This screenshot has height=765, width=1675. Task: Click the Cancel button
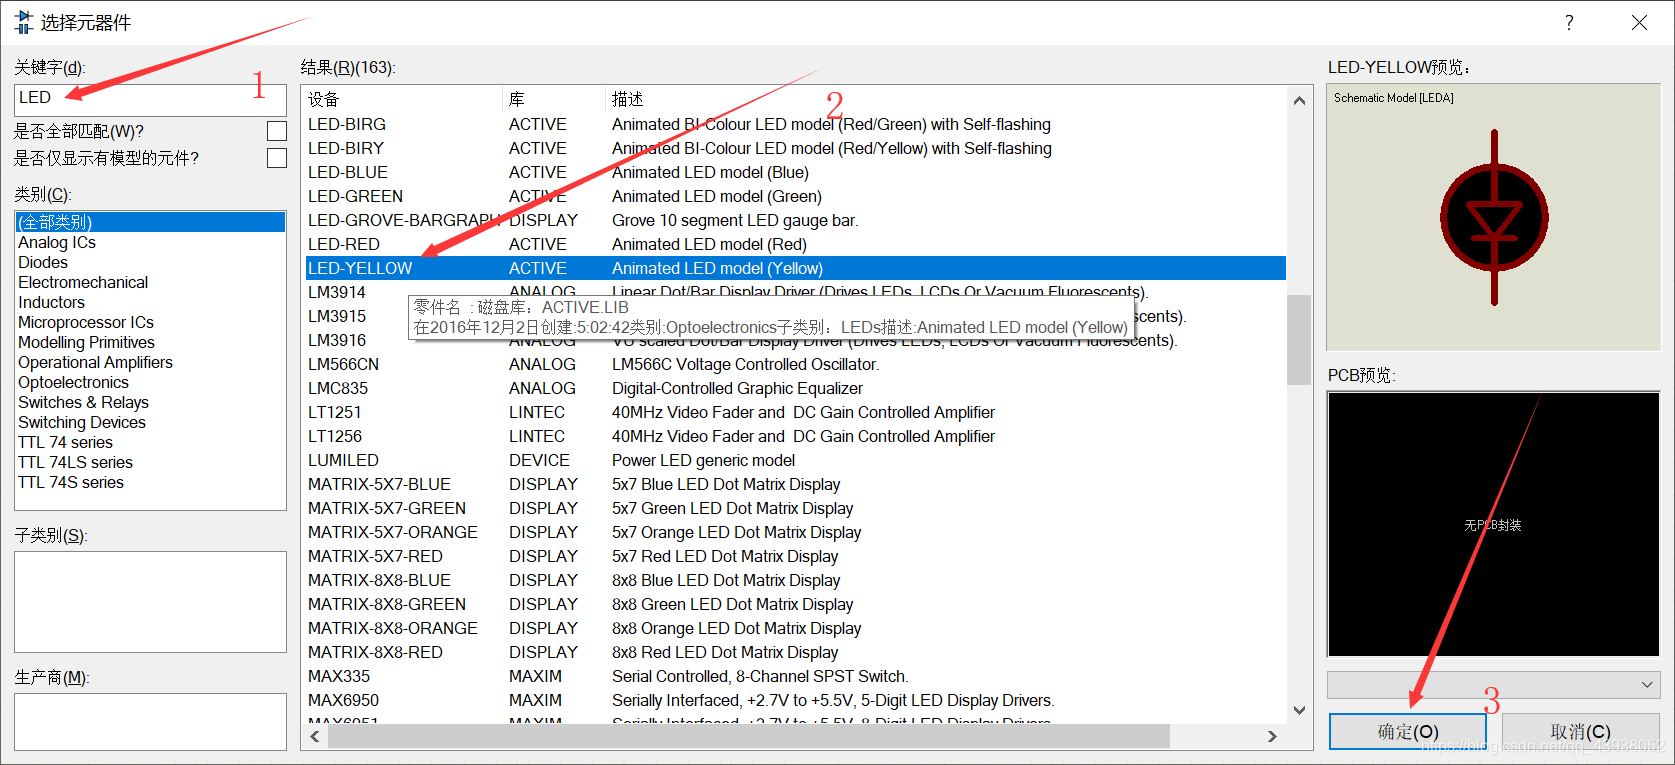point(1580,731)
